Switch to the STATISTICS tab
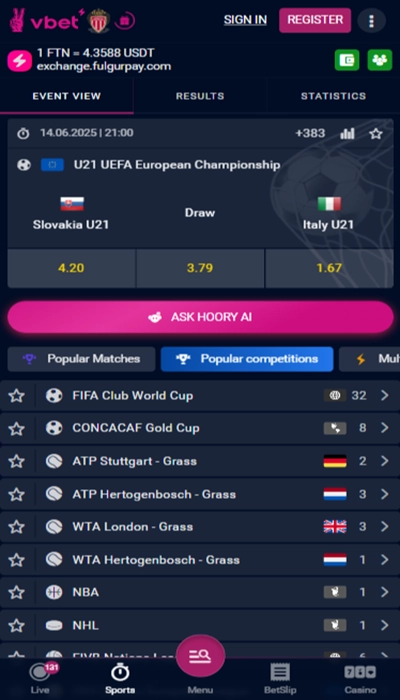Viewport: 400px width, 700px height. (333, 96)
